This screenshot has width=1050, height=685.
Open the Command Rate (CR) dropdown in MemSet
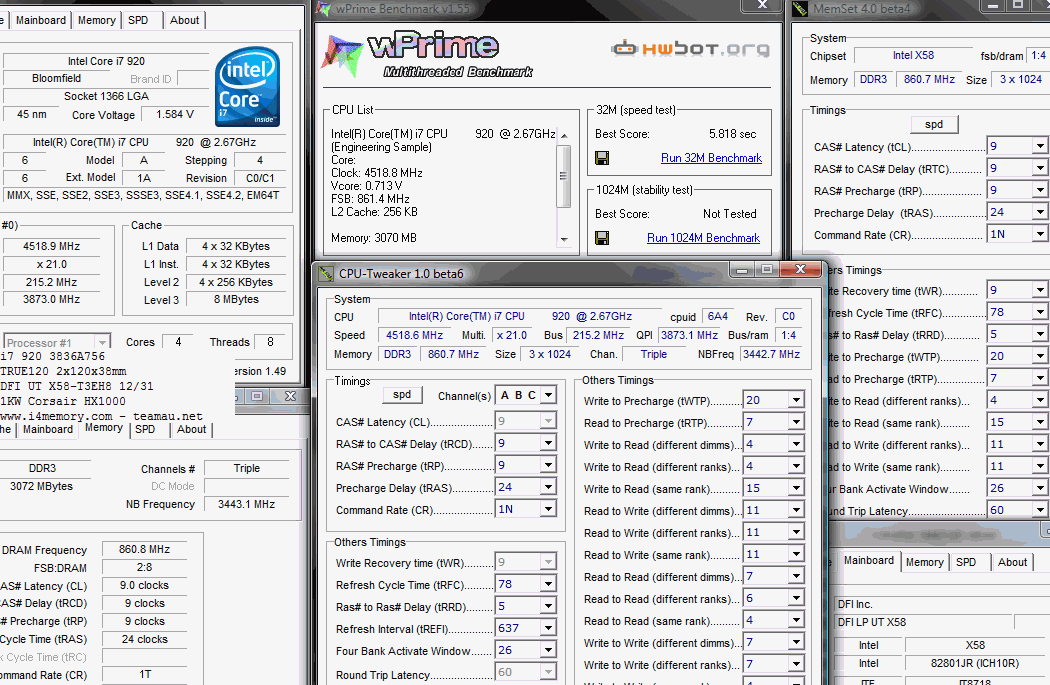tap(1039, 234)
